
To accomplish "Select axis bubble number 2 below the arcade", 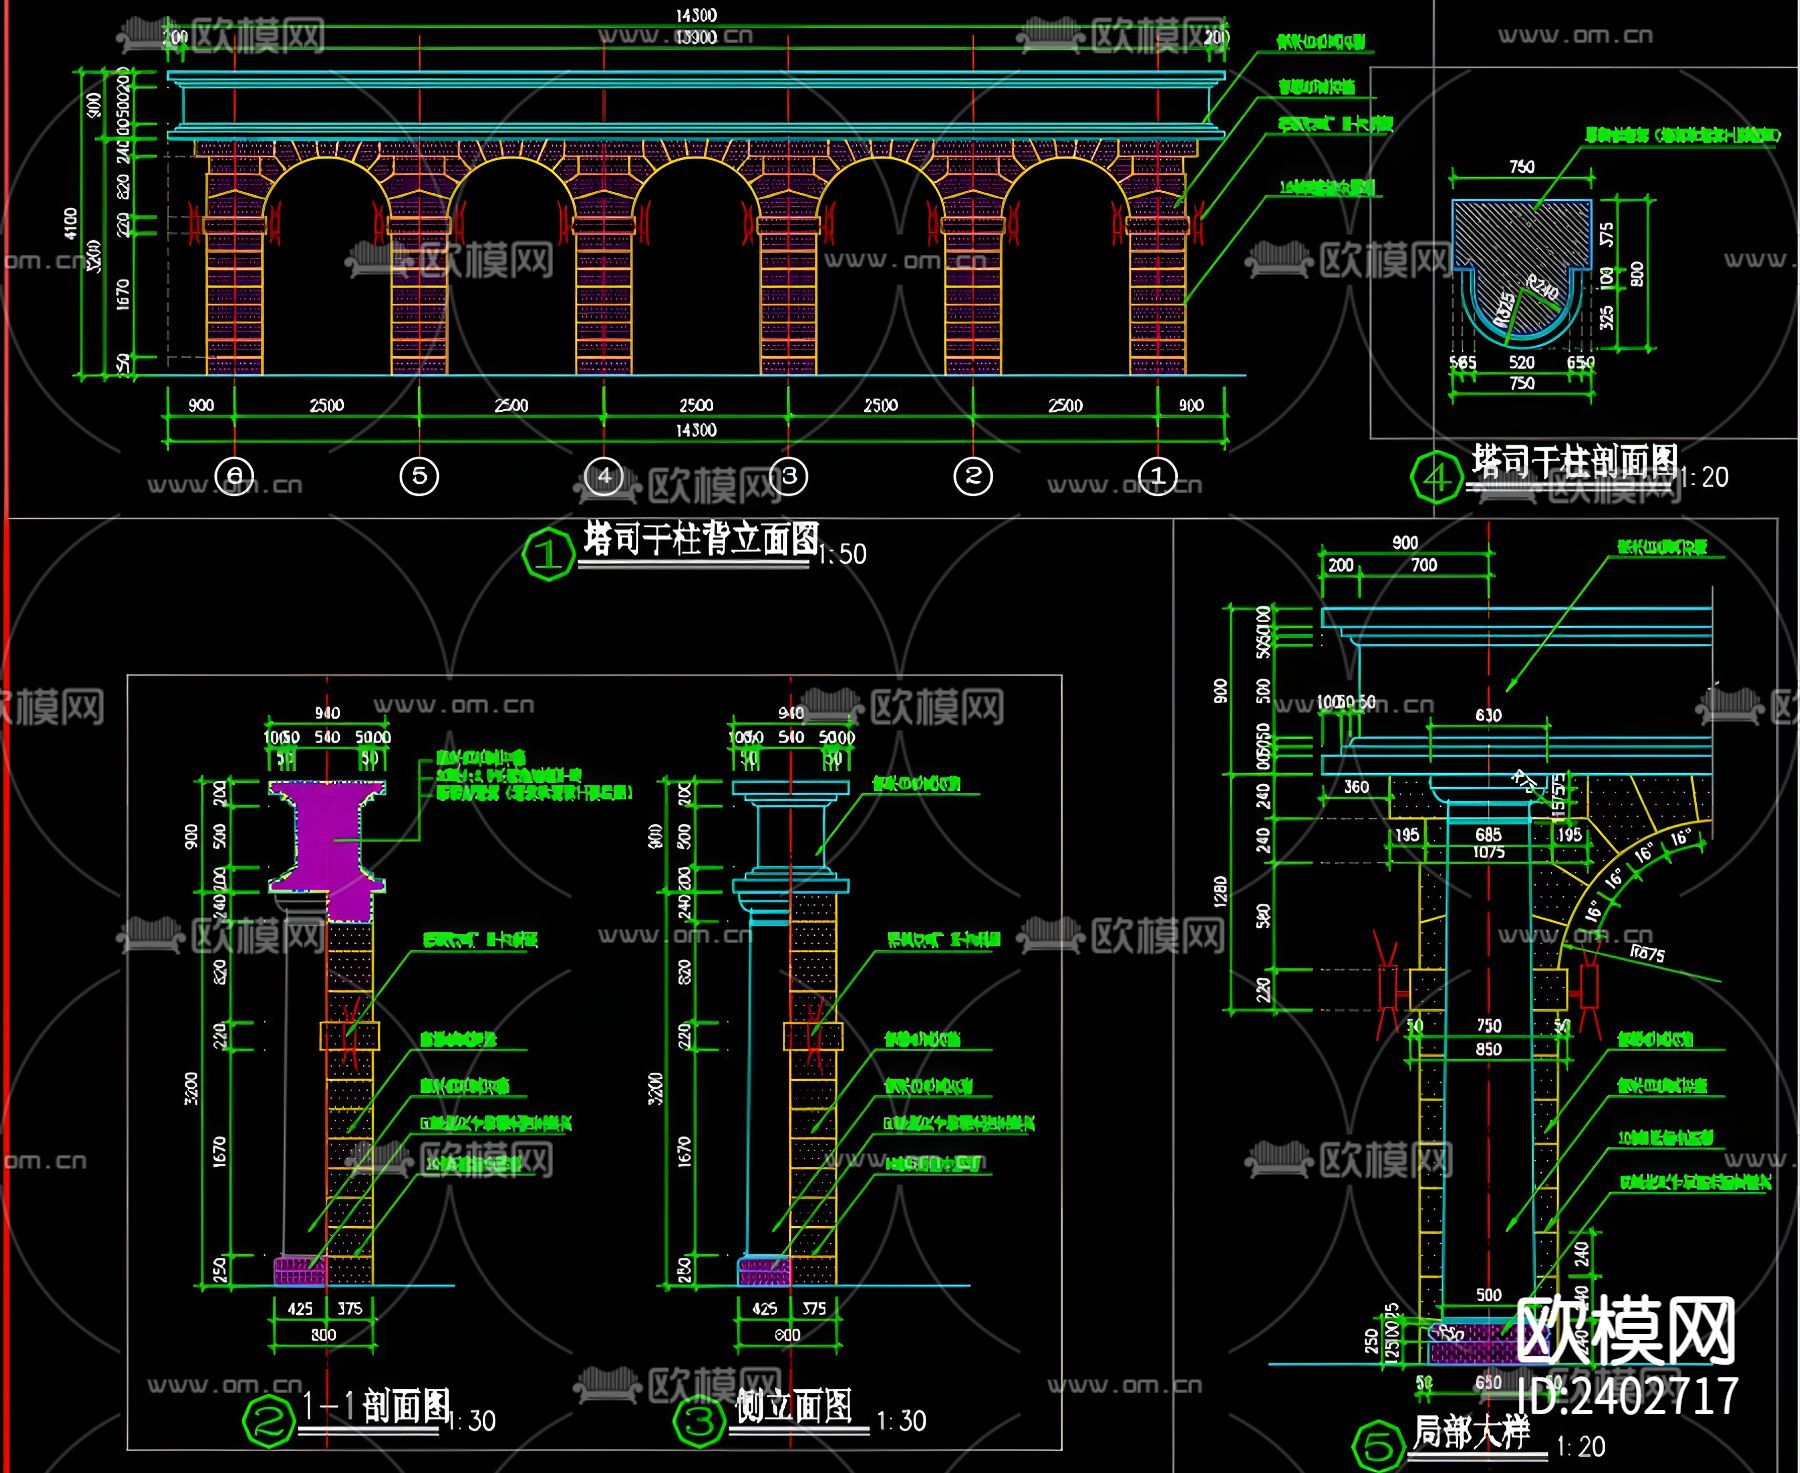I will pos(973,476).
